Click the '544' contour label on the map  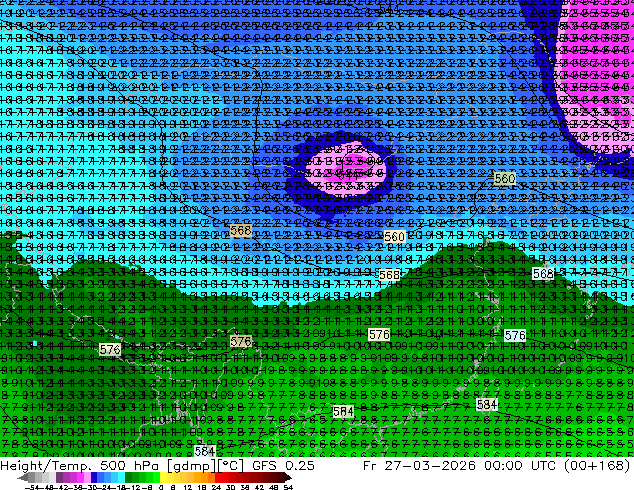389,7
